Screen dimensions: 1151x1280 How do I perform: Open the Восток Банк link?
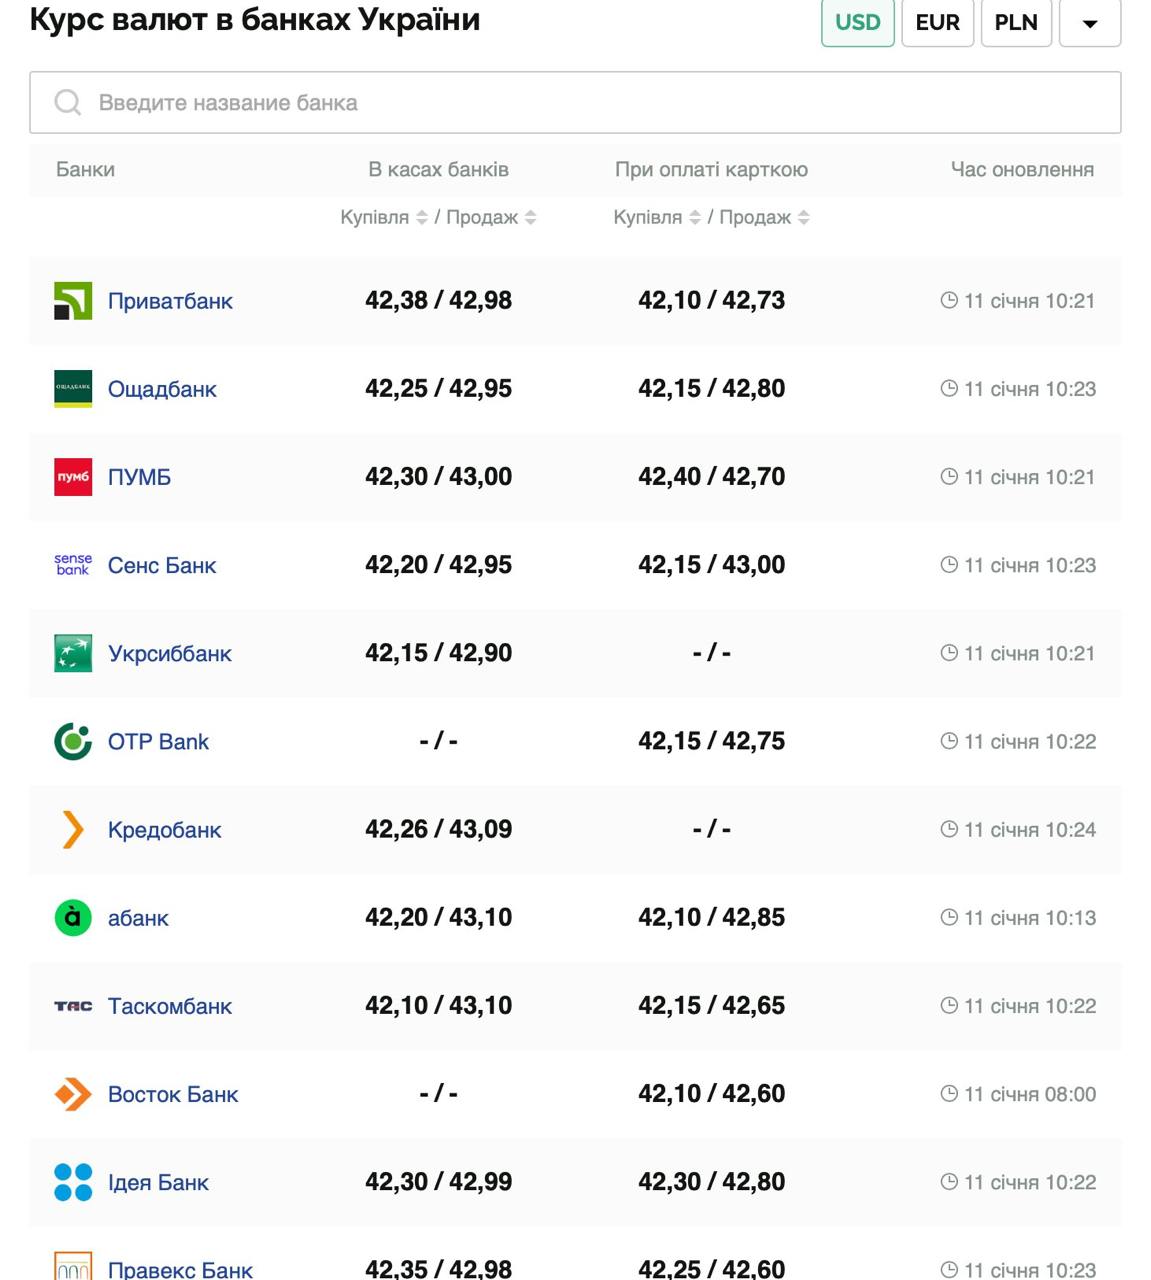click(173, 1094)
